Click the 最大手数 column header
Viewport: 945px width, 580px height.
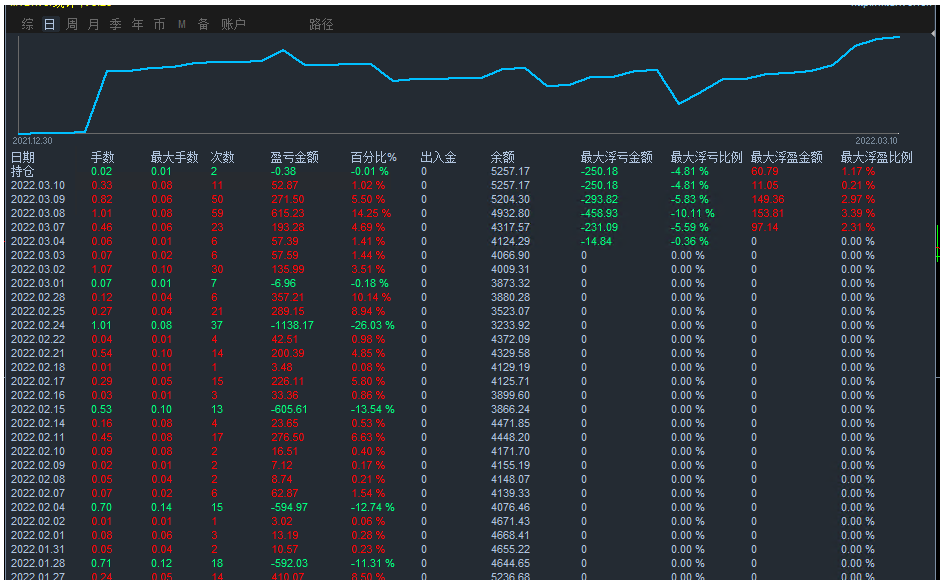(x=174, y=157)
